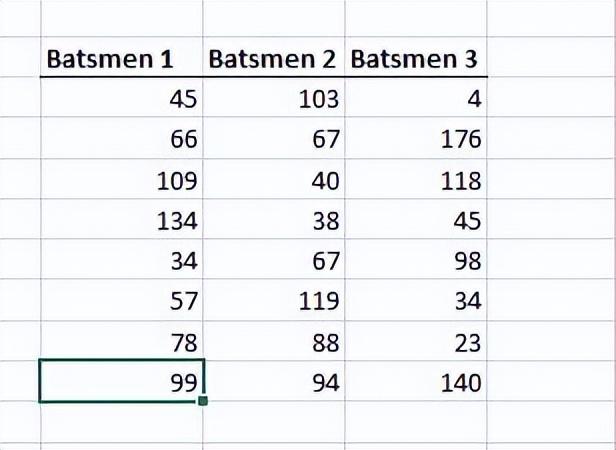Image resolution: width=616 pixels, height=450 pixels.
Task: Click the cell with value 88
Action: click(274, 341)
